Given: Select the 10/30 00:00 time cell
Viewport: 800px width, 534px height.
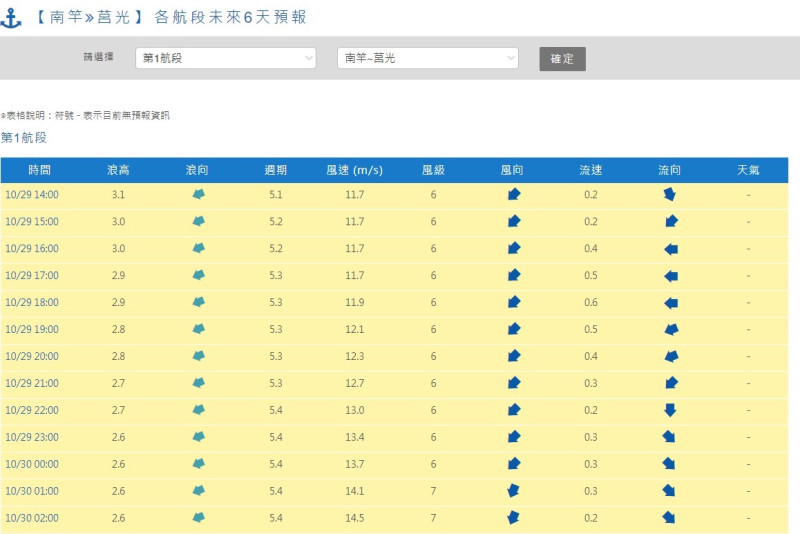Looking at the screenshot, I should (x=32, y=464).
